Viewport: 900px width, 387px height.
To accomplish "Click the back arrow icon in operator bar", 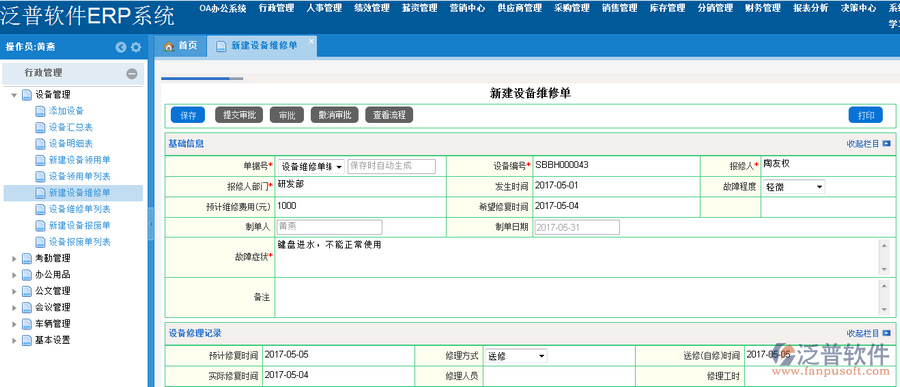I will tap(121, 48).
